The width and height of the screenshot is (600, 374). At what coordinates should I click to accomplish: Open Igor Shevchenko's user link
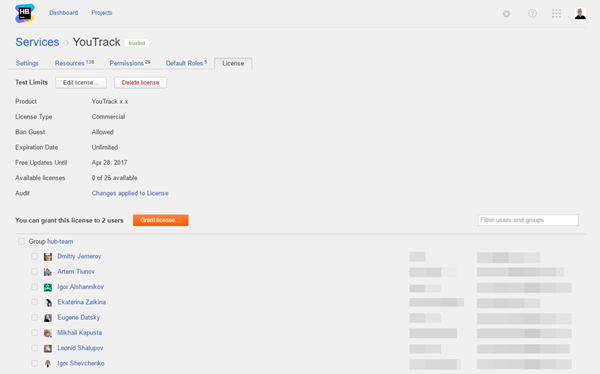pyautogui.click(x=81, y=364)
